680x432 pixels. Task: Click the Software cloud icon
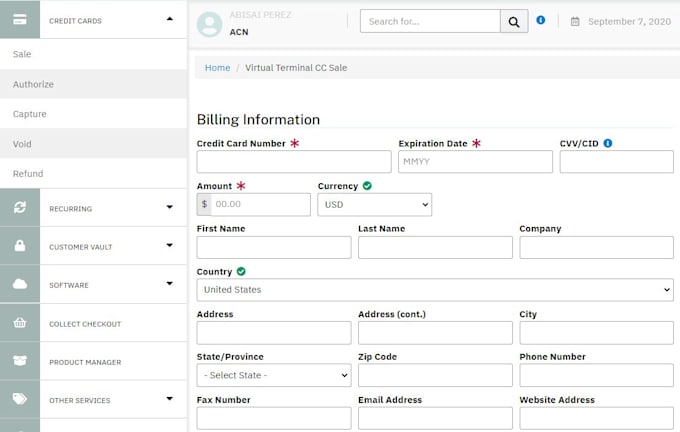19,285
